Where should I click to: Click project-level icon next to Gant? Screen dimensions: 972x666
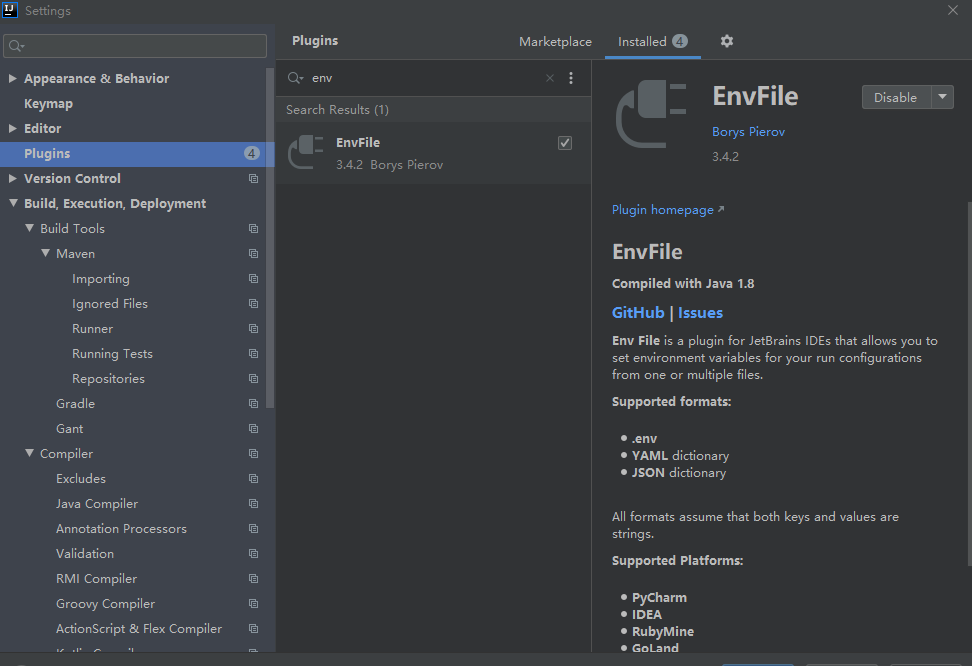coord(254,428)
